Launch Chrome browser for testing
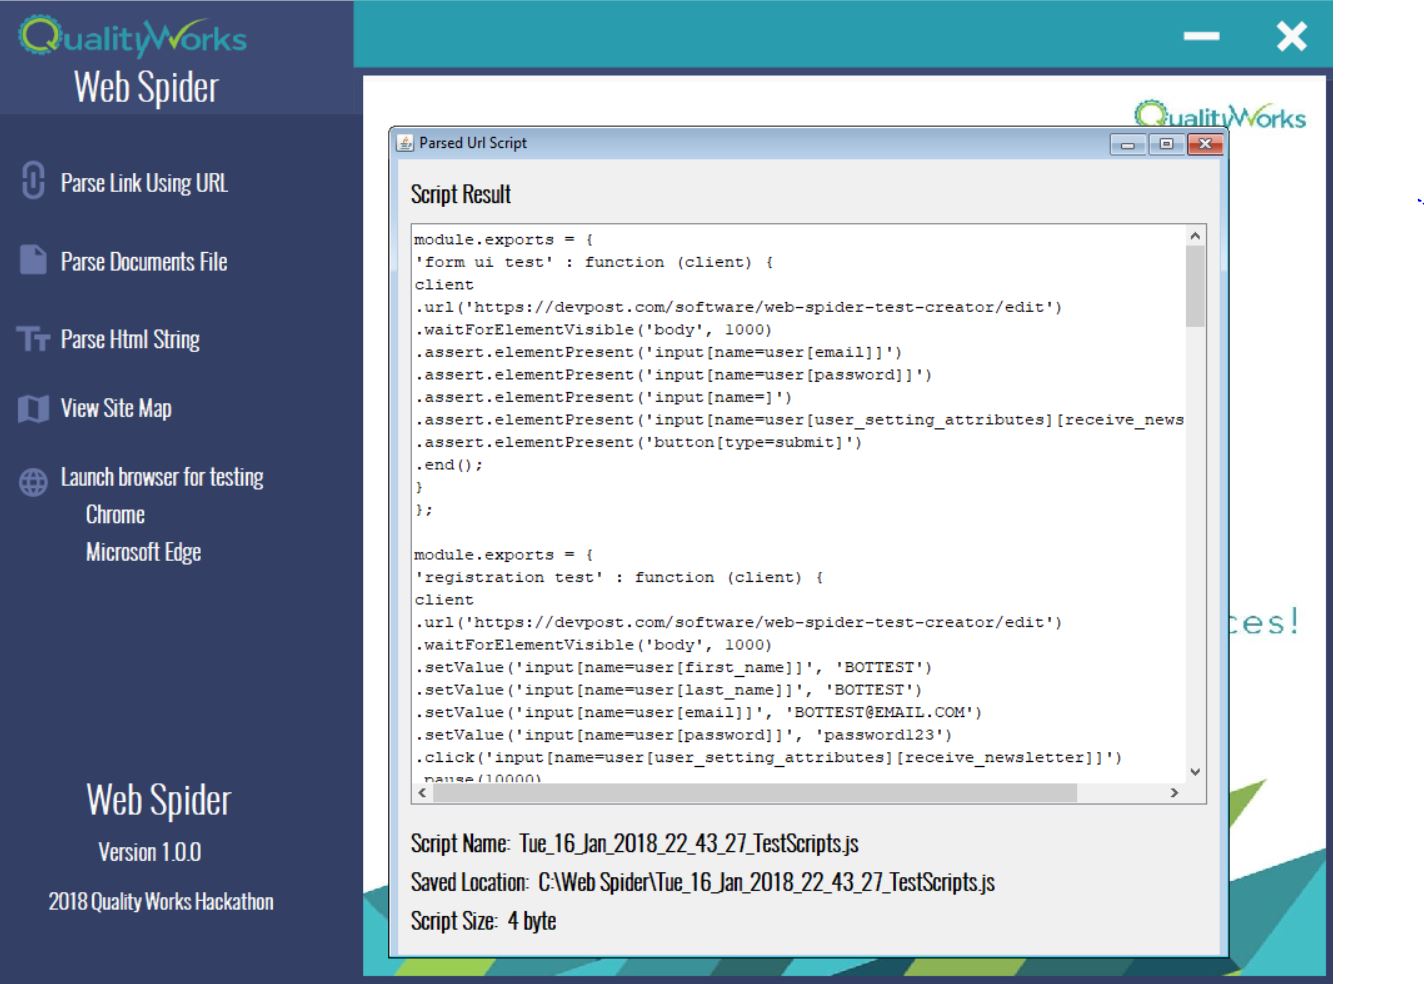Image resolution: width=1424 pixels, height=984 pixels. 115,515
